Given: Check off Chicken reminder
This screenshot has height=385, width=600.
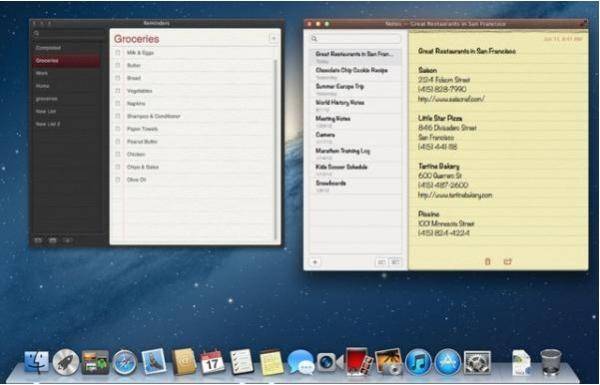Looking at the screenshot, I should (x=118, y=154).
